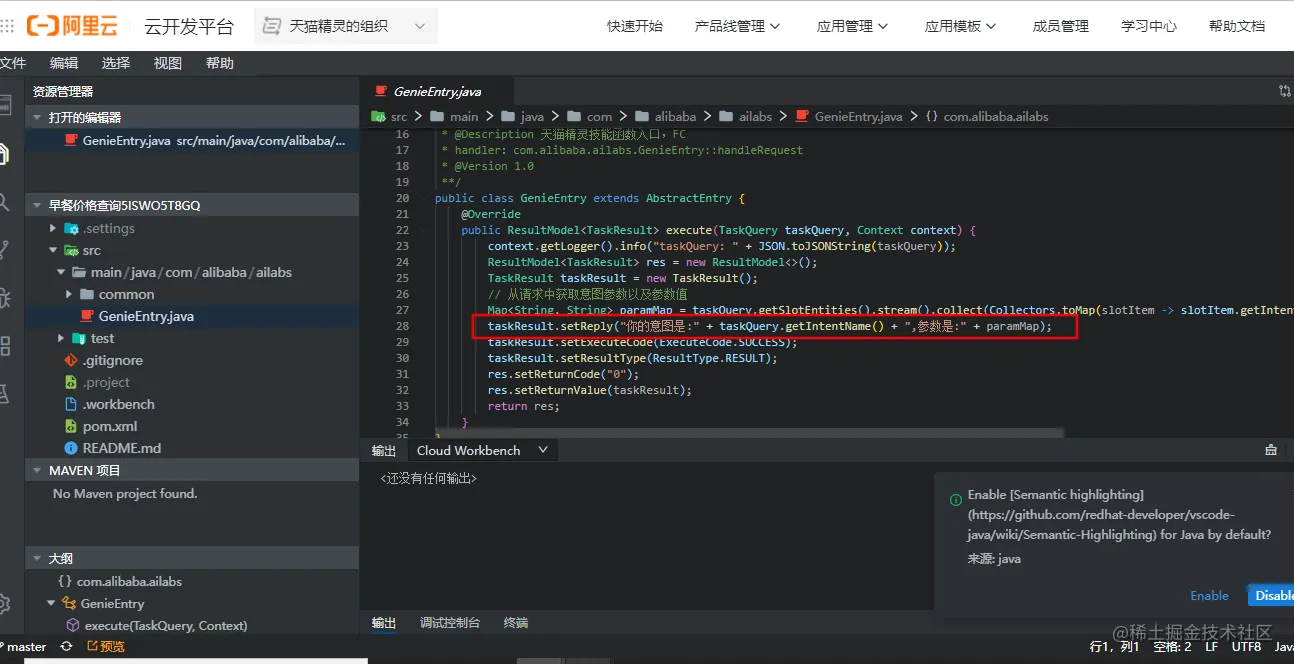Go to 快速开始 page

(635, 27)
